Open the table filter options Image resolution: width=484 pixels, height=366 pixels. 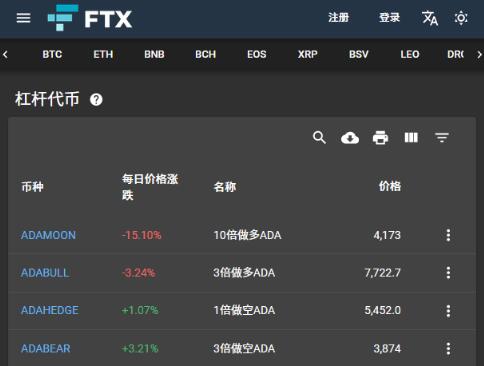pyautogui.click(x=442, y=137)
